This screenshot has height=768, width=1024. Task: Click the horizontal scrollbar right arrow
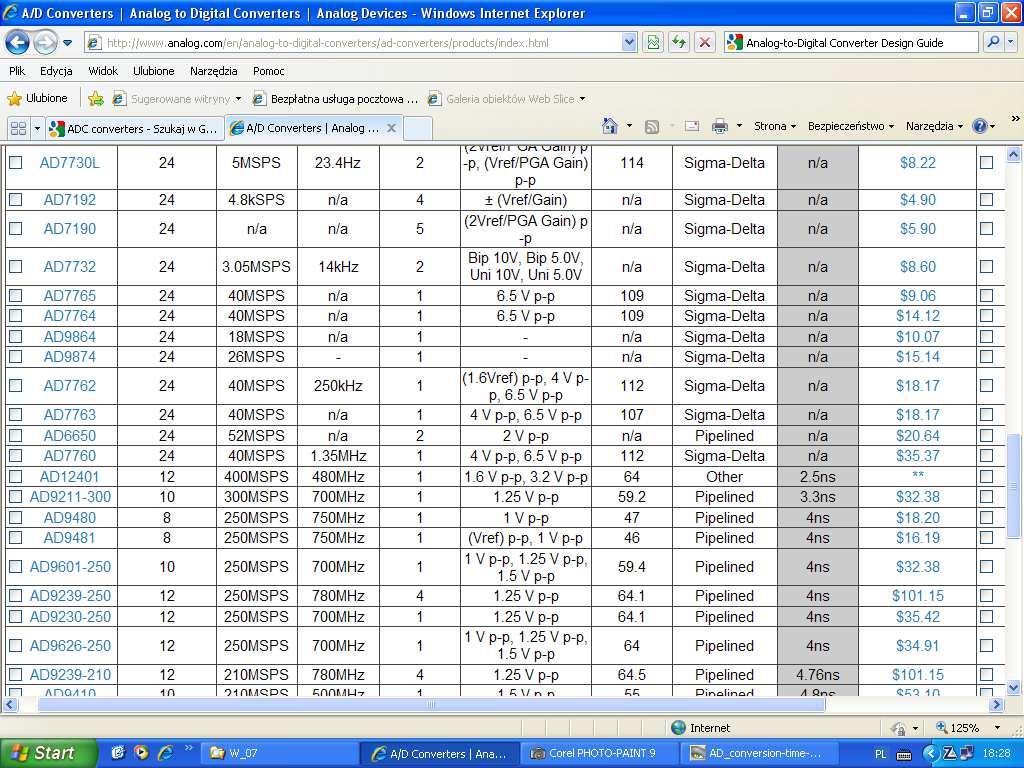pos(997,705)
